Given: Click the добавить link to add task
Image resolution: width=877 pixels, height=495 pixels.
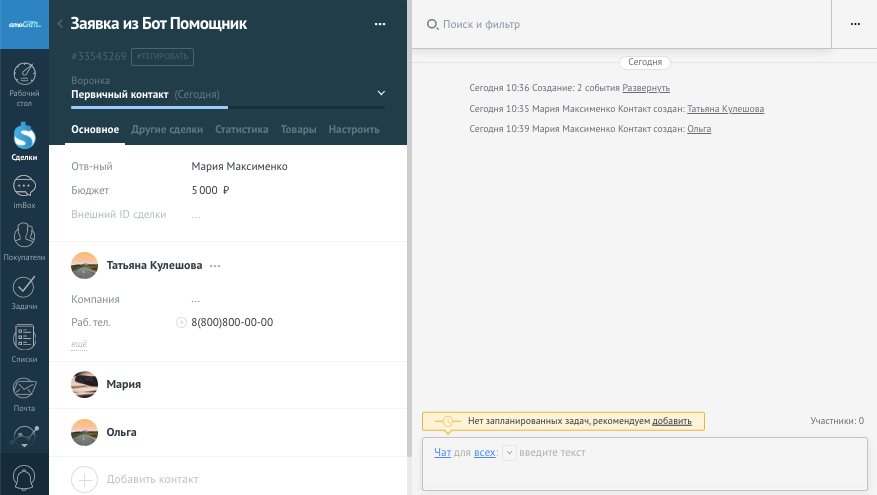Looking at the screenshot, I should (x=672, y=421).
